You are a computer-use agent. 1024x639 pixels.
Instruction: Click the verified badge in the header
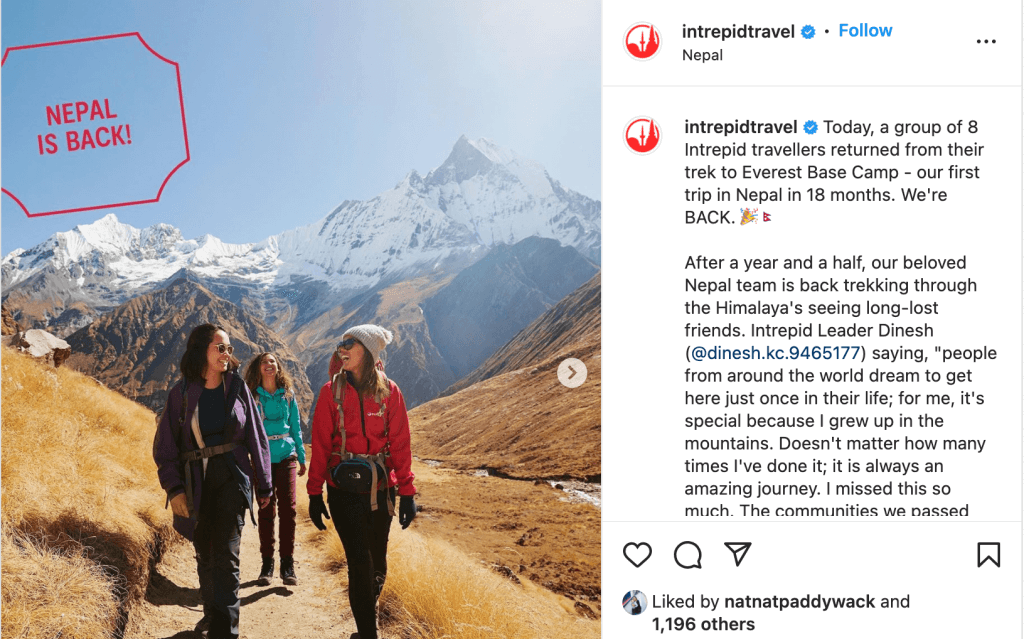(x=808, y=31)
